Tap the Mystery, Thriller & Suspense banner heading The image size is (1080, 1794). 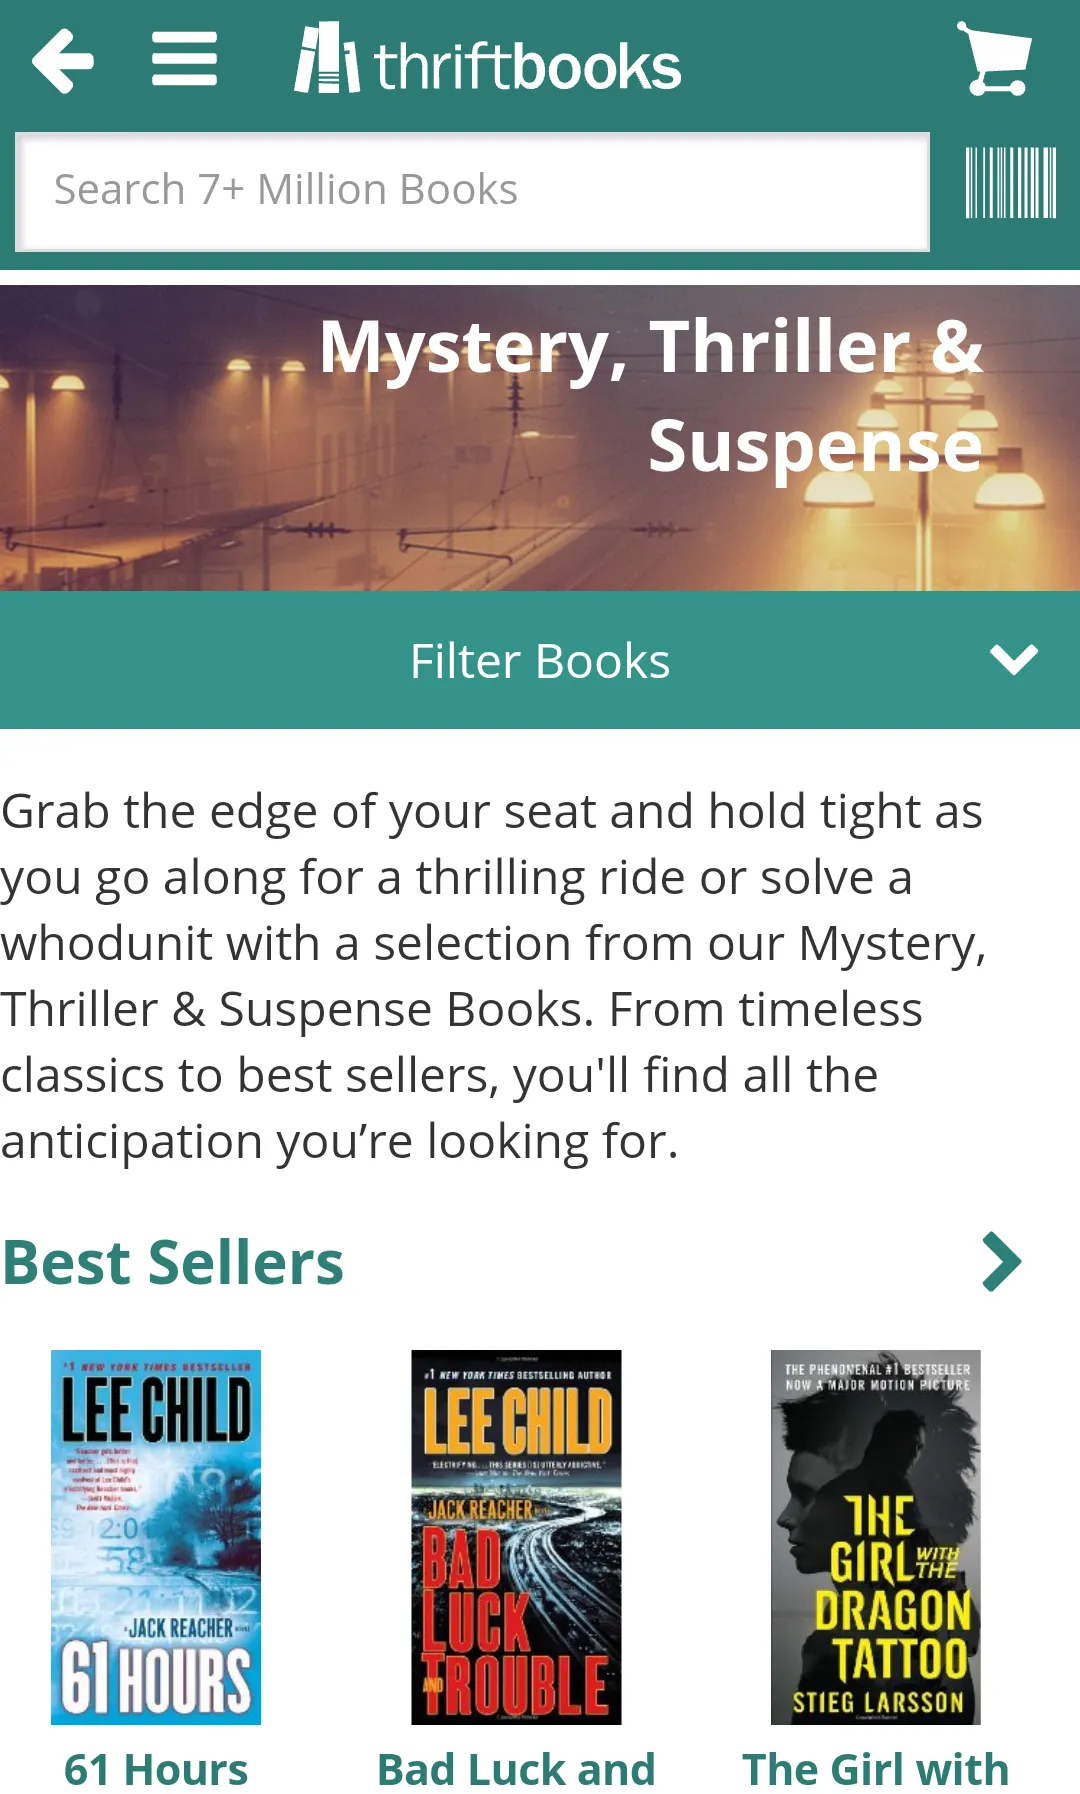click(652, 396)
